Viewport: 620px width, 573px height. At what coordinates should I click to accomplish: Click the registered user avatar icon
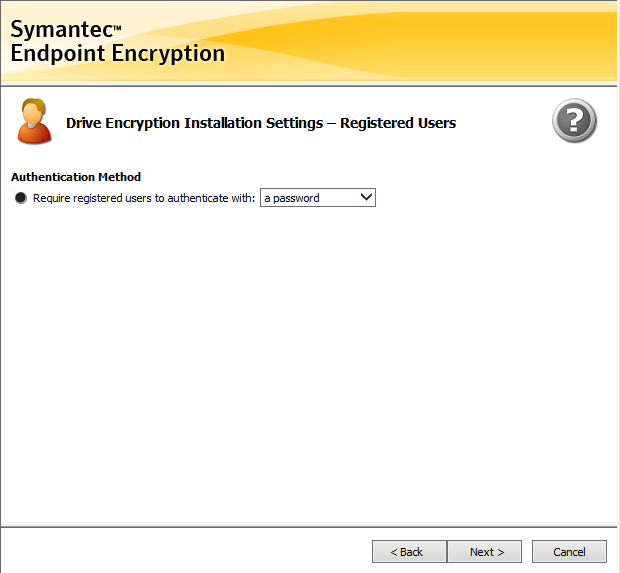(x=33, y=122)
